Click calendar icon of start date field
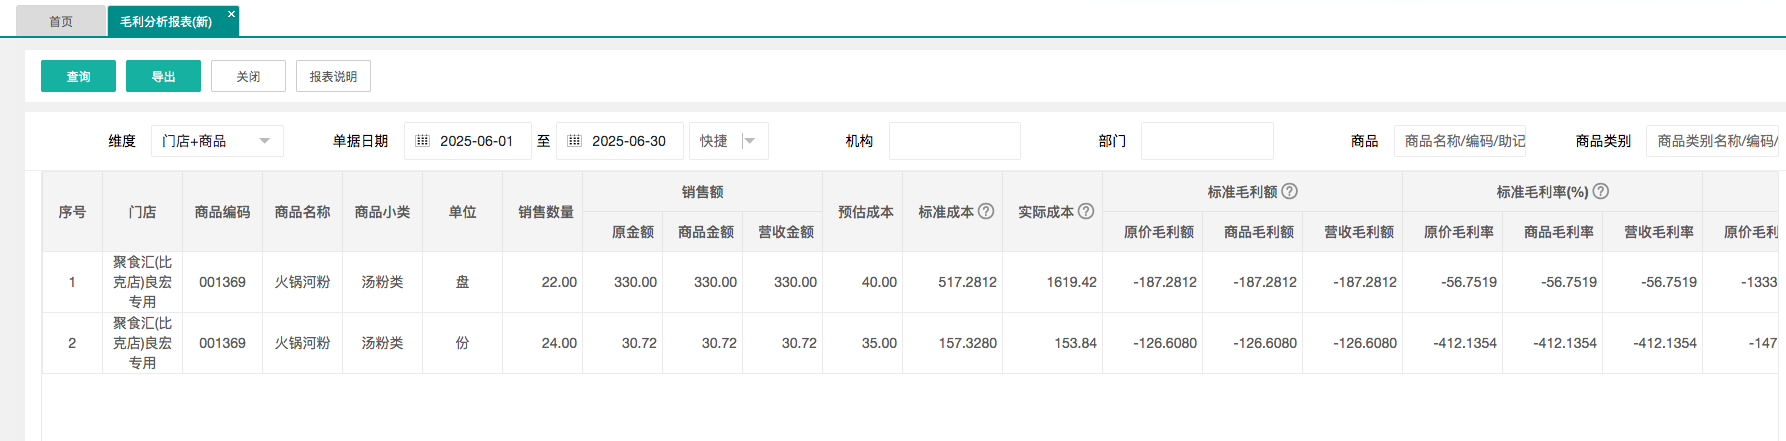The width and height of the screenshot is (1786, 441). click(x=422, y=141)
